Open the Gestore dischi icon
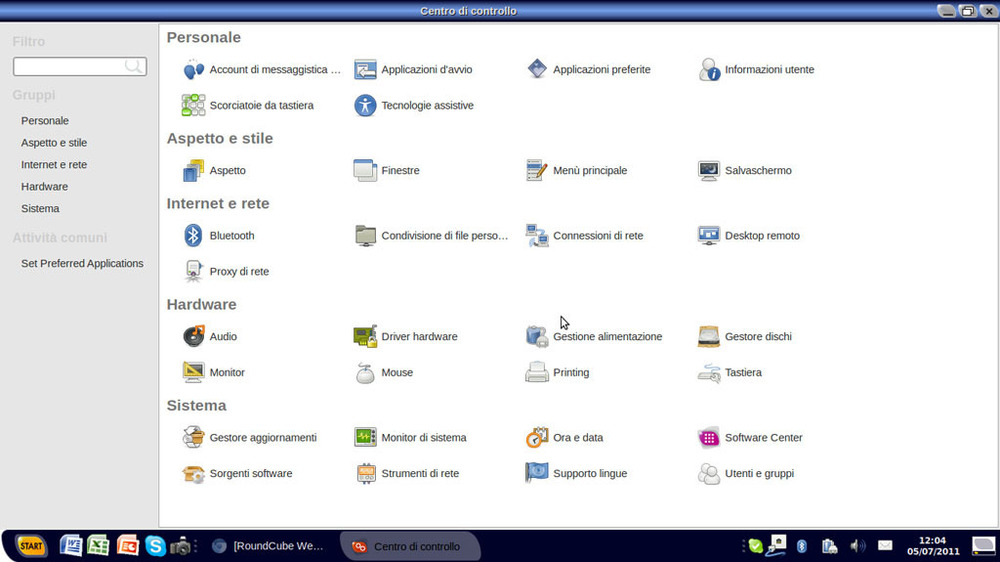This screenshot has width=1000, height=562. click(x=709, y=336)
